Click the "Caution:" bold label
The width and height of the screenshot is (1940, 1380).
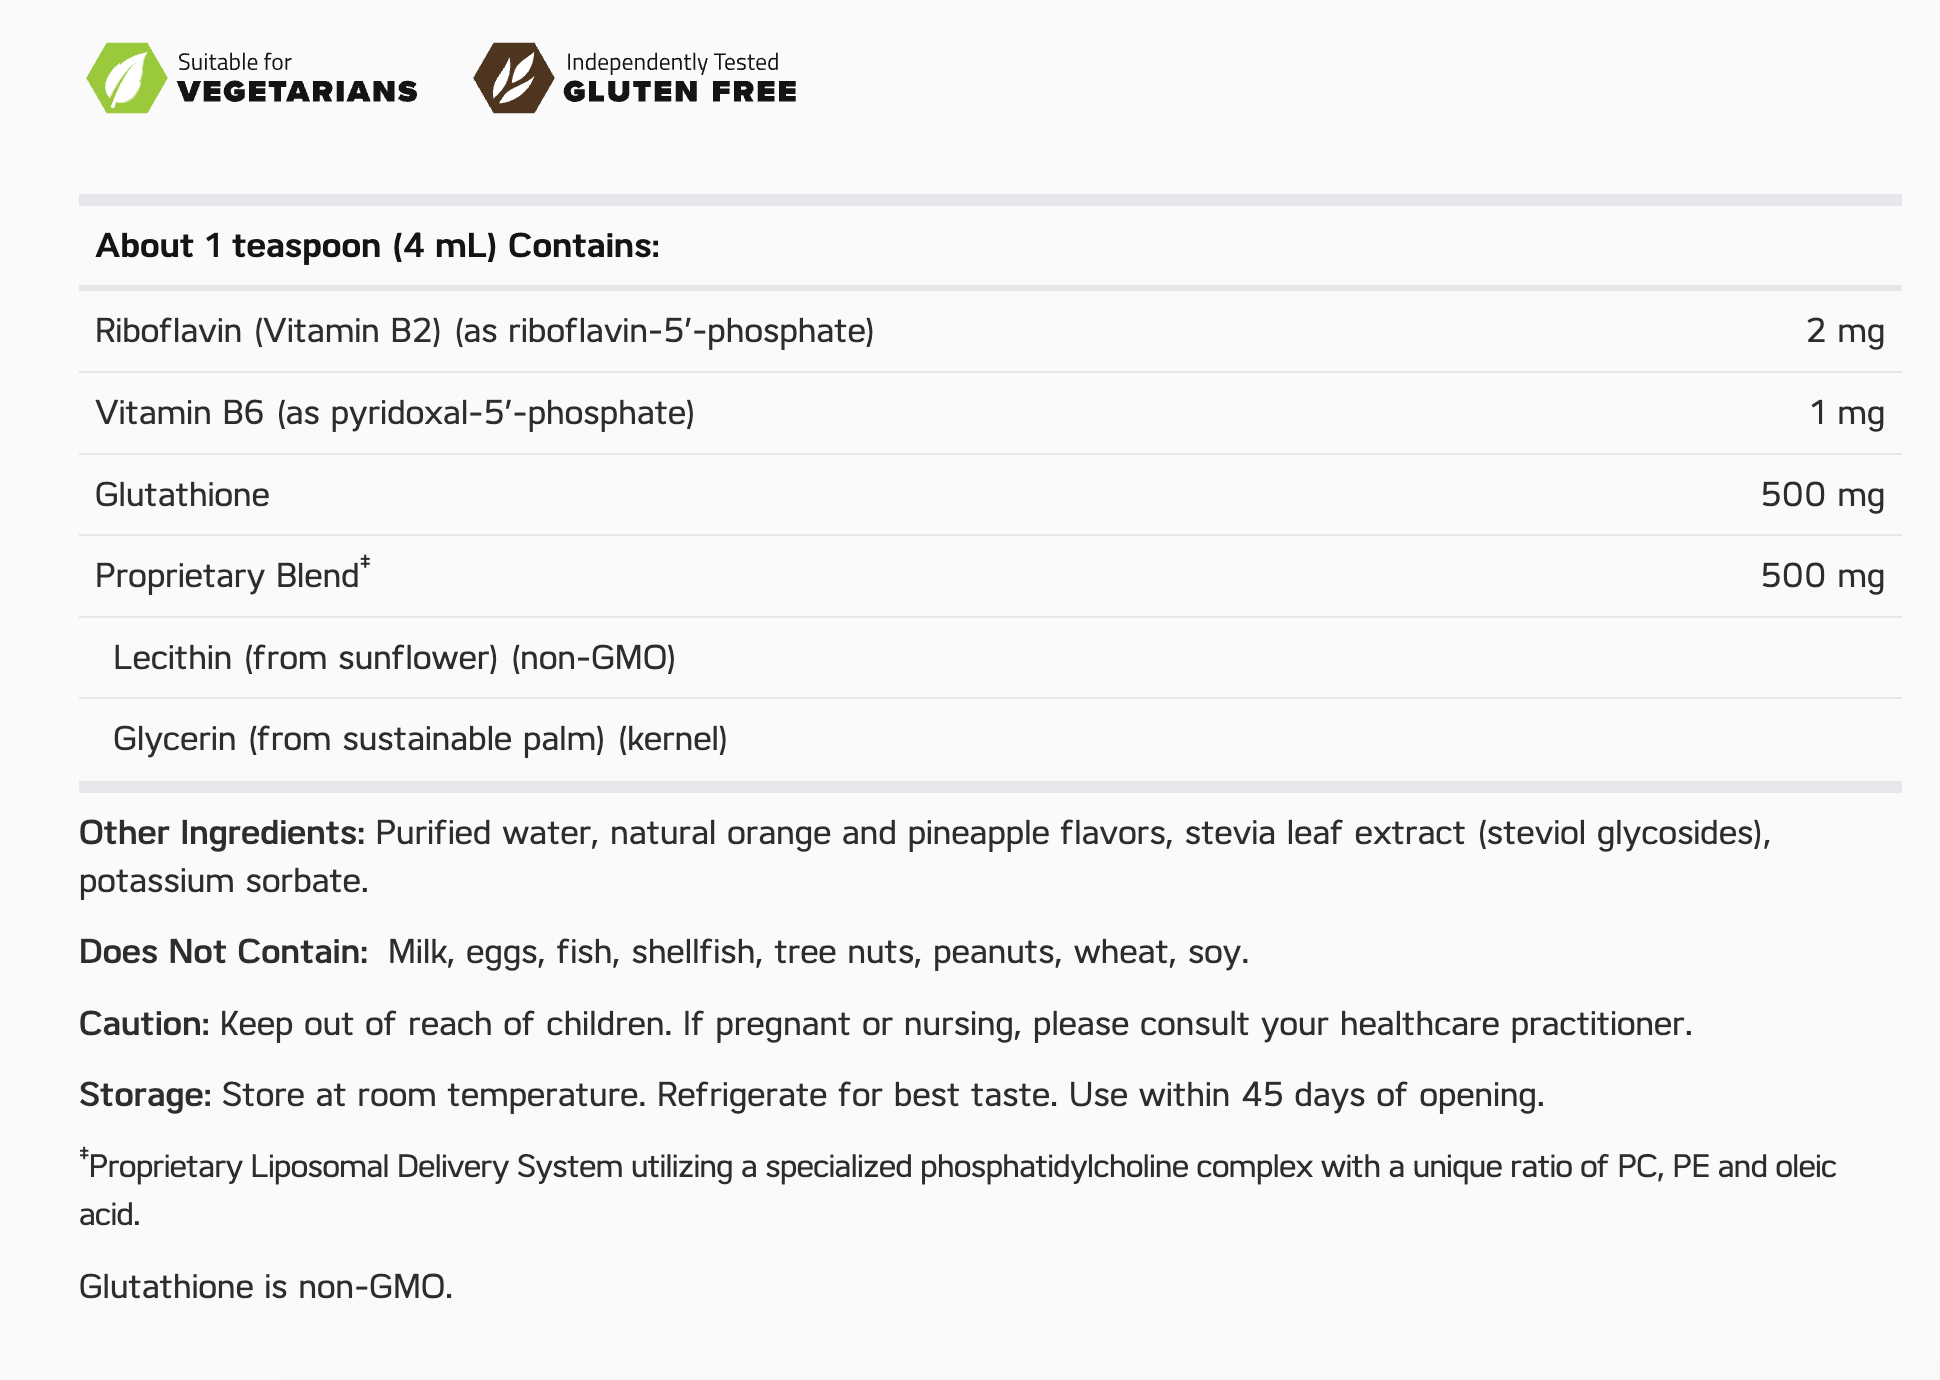pyautogui.click(x=144, y=1024)
